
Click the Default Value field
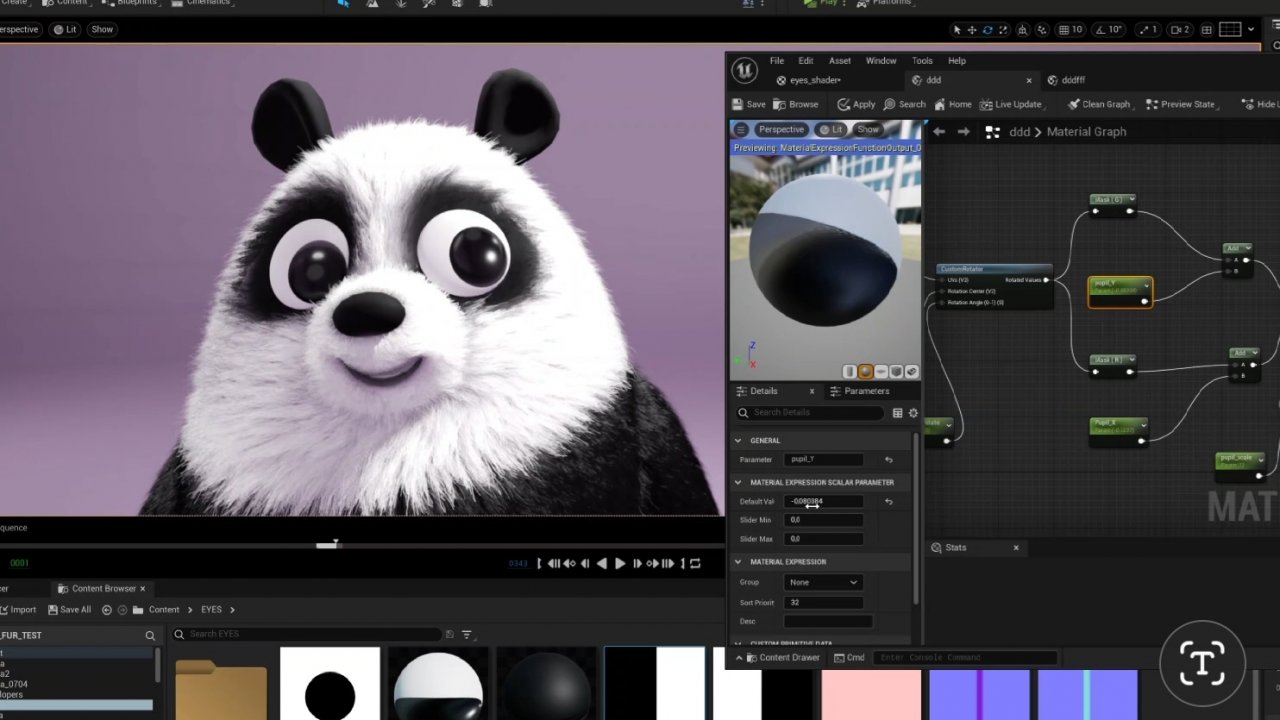[824, 501]
